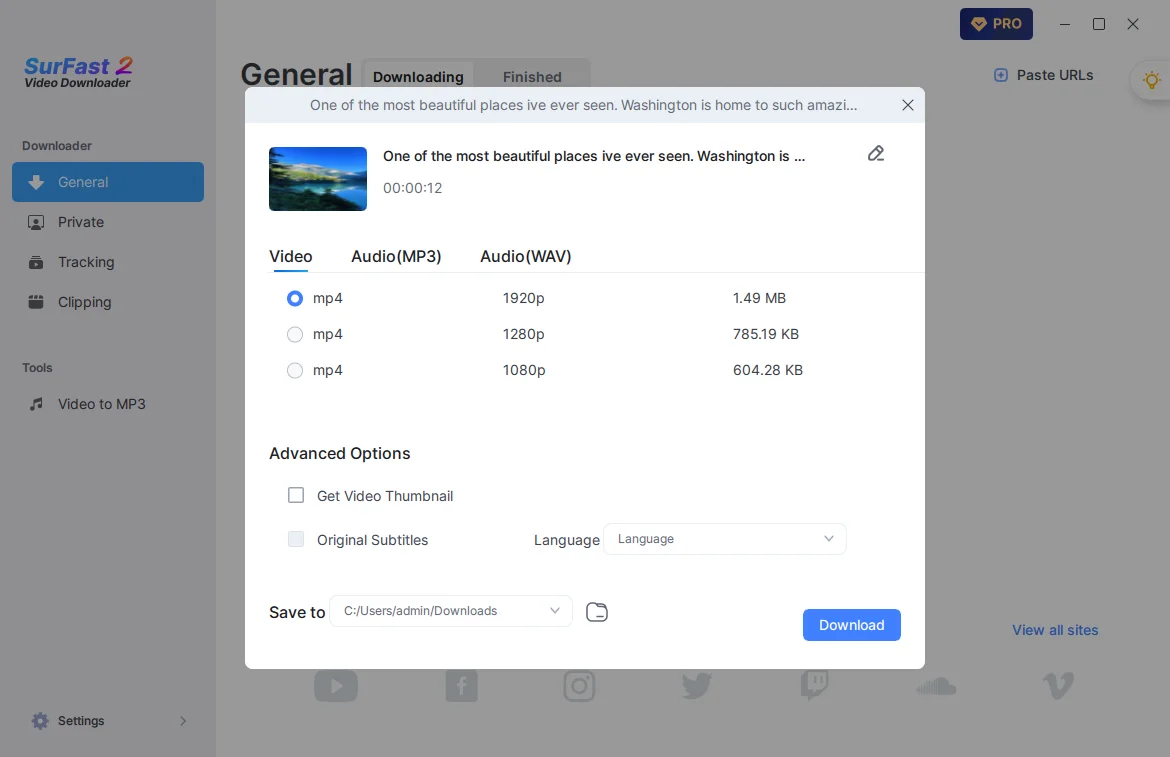
Task: Open the Clipping tool
Action: coord(84,302)
